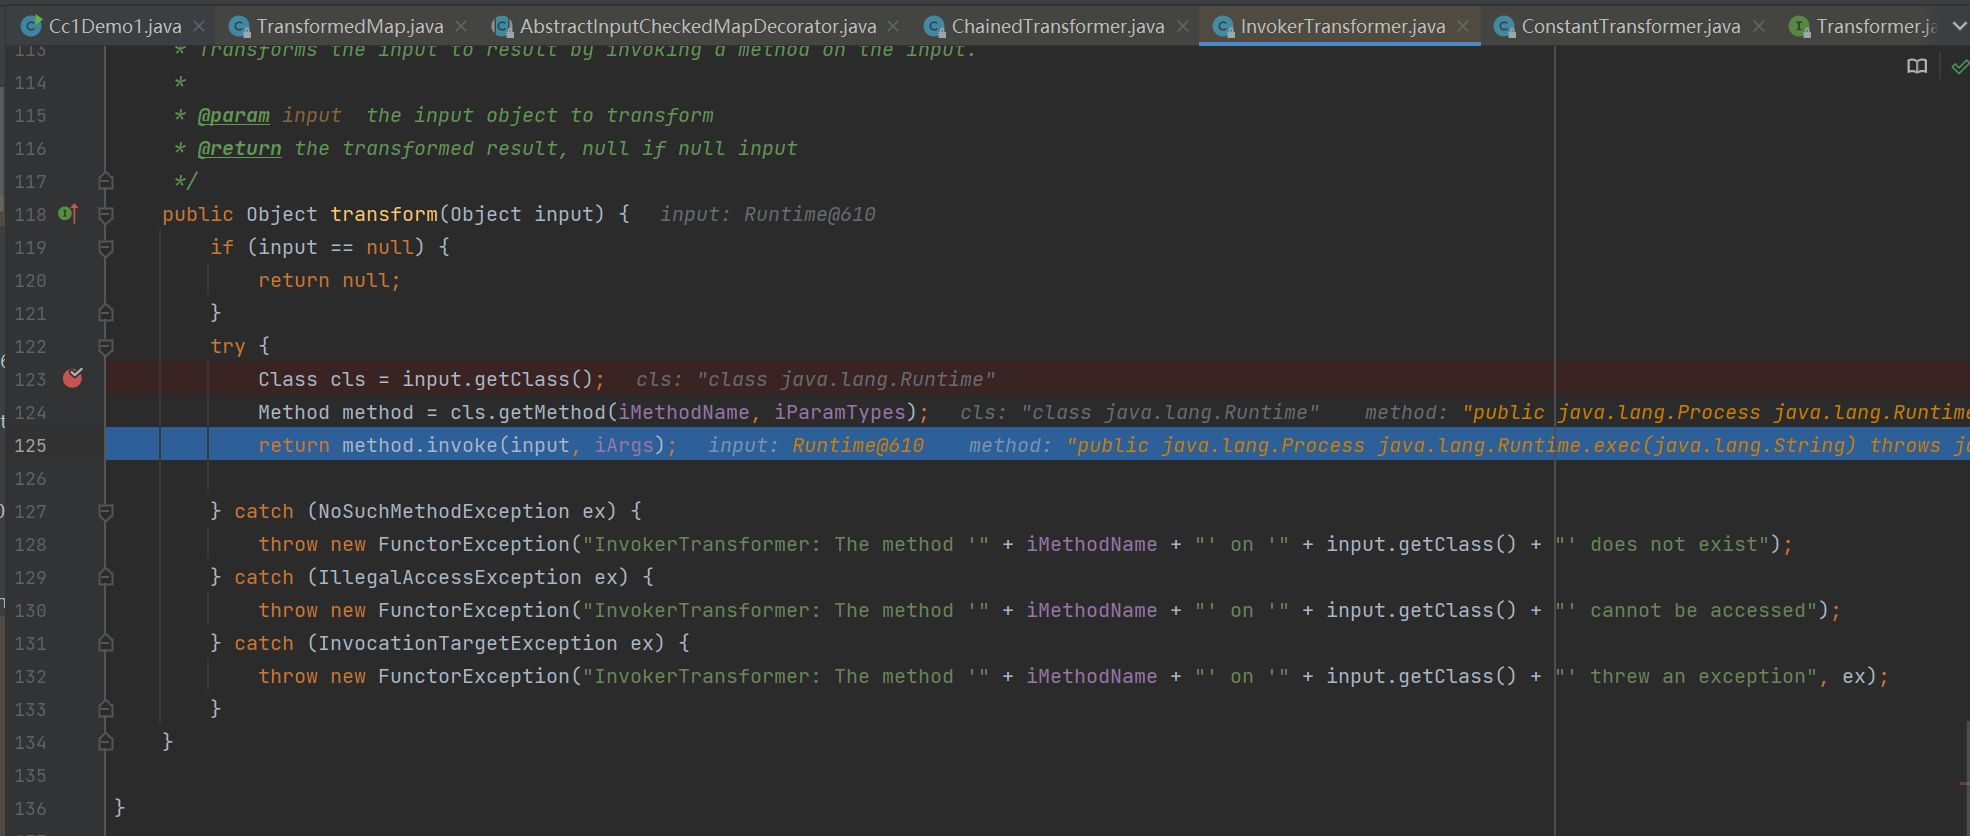Fold catch block end marker line 133
This screenshot has height=836, width=1970.
coord(105,709)
